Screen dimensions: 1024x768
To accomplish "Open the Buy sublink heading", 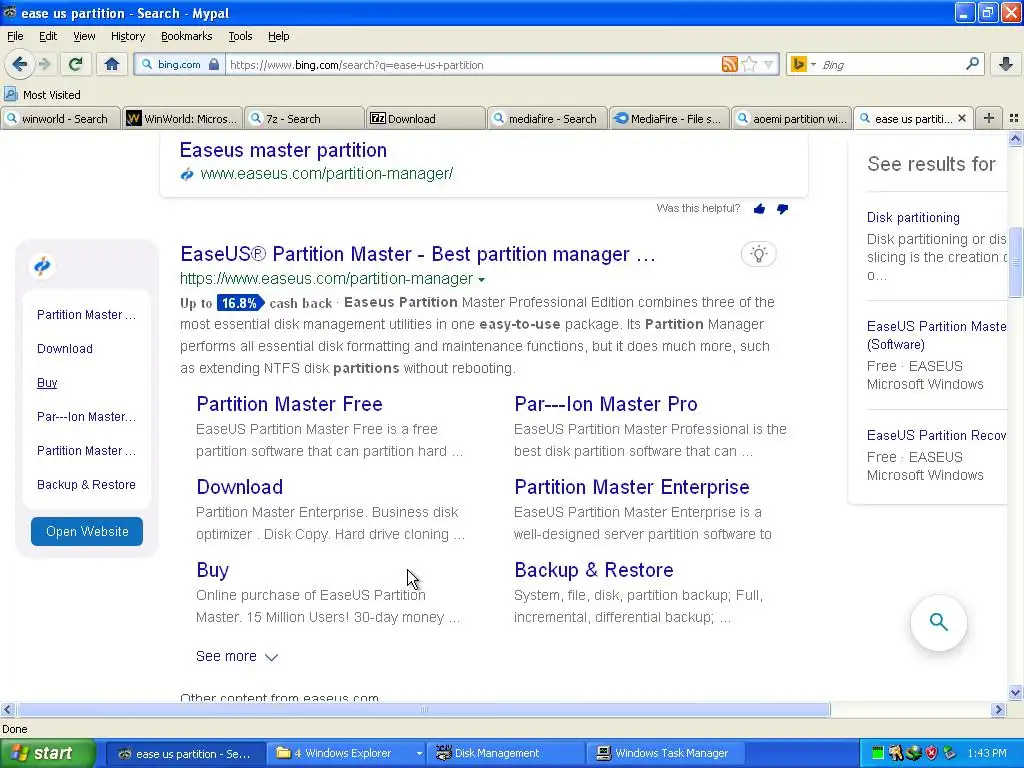I will click(x=212, y=570).
